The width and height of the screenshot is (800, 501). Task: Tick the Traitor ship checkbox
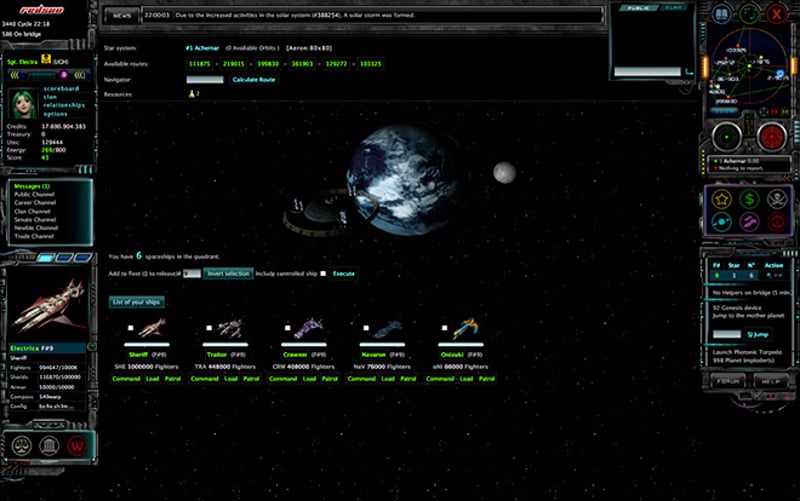pyautogui.click(x=209, y=328)
